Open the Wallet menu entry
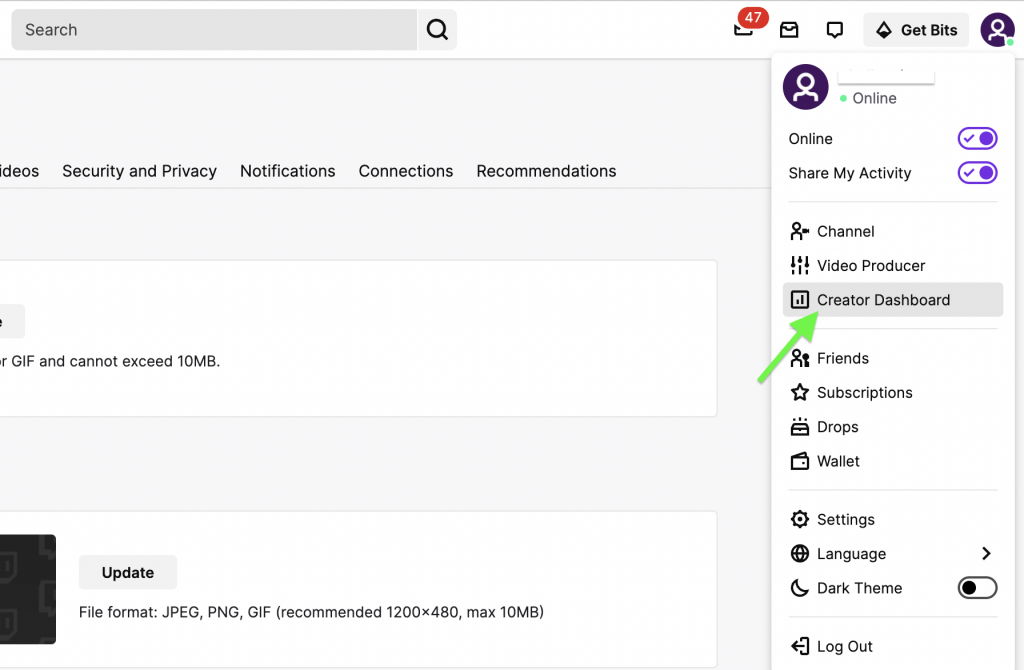The image size is (1024, 670). pyautogui.click(x=893, y=461)
